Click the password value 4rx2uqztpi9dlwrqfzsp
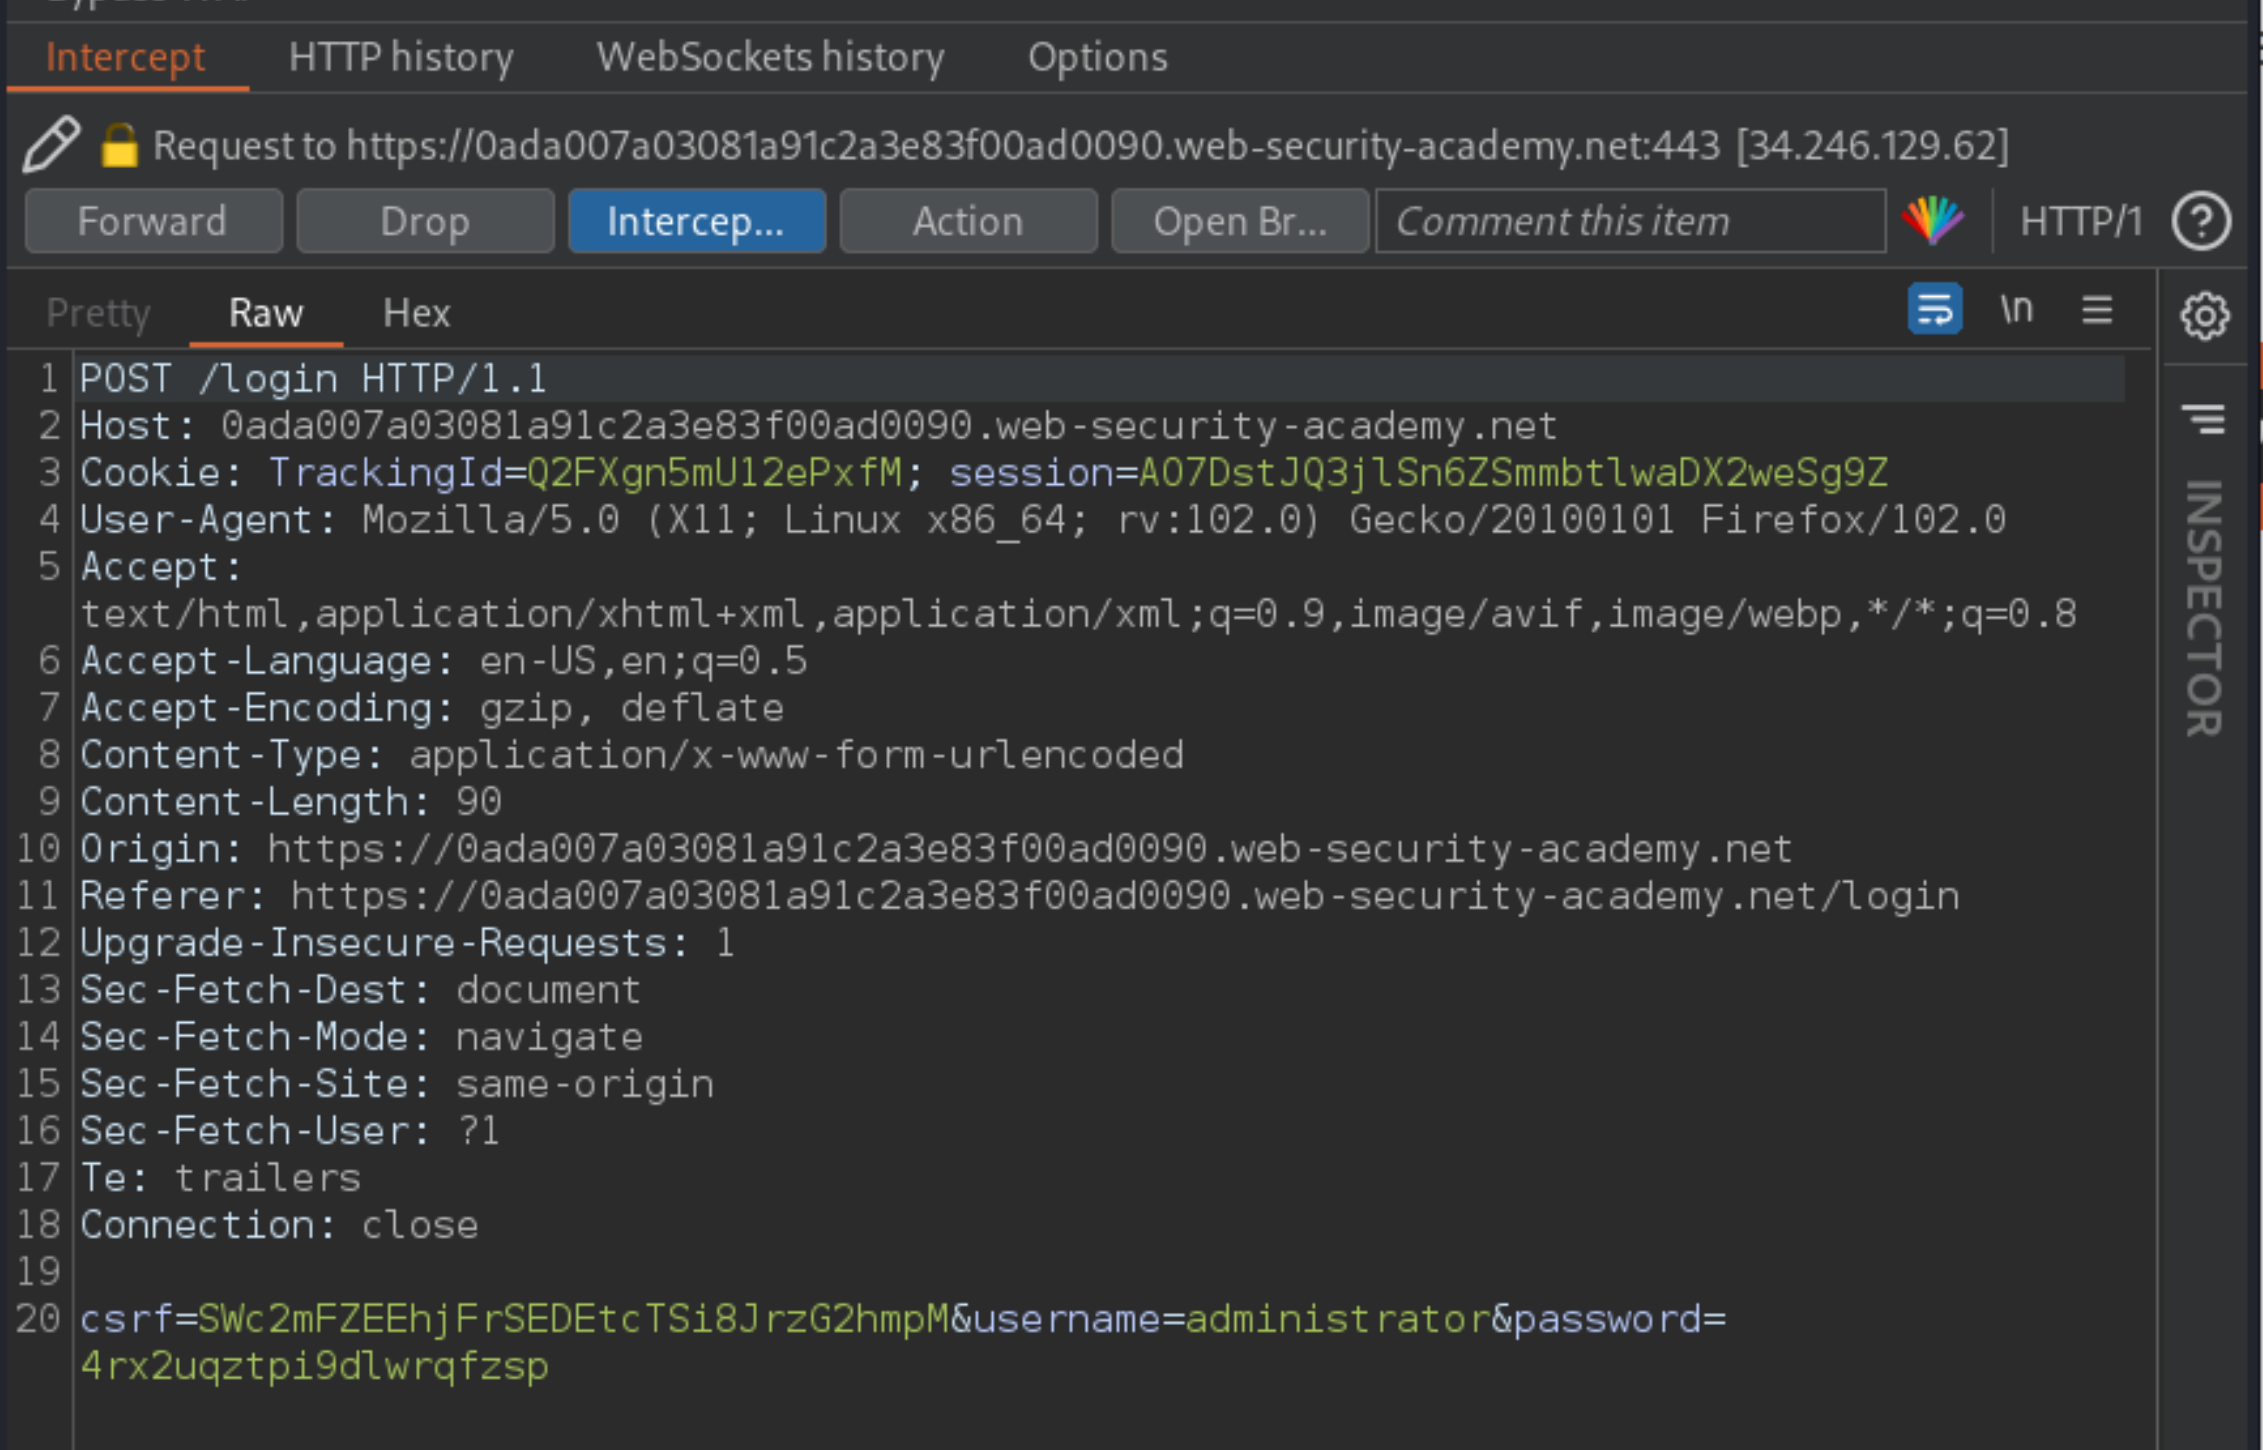This screenshot has height=1450, width=2263. [315, 1366]
